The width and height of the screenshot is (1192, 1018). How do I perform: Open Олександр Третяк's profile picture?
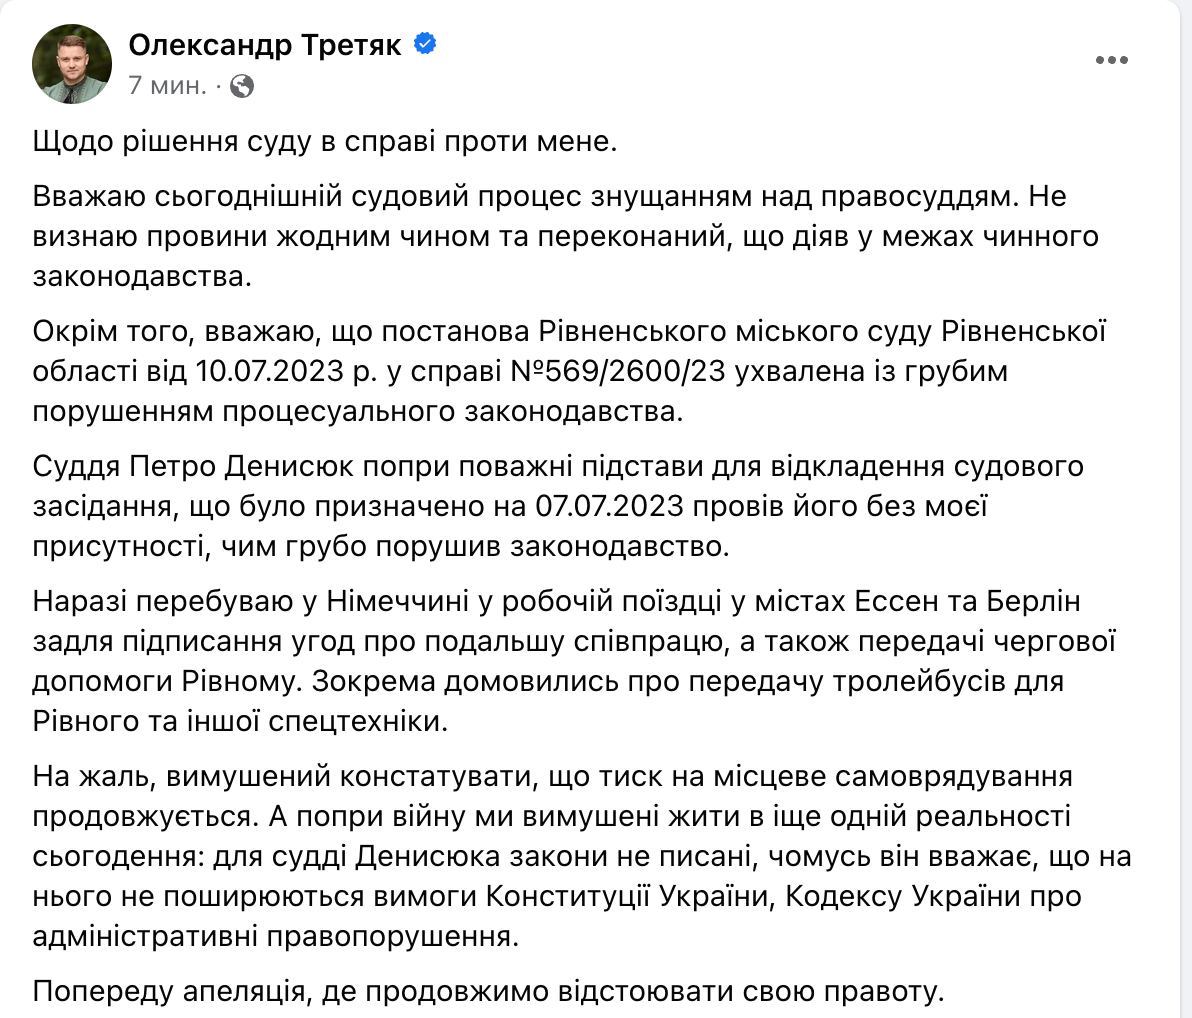72,64
